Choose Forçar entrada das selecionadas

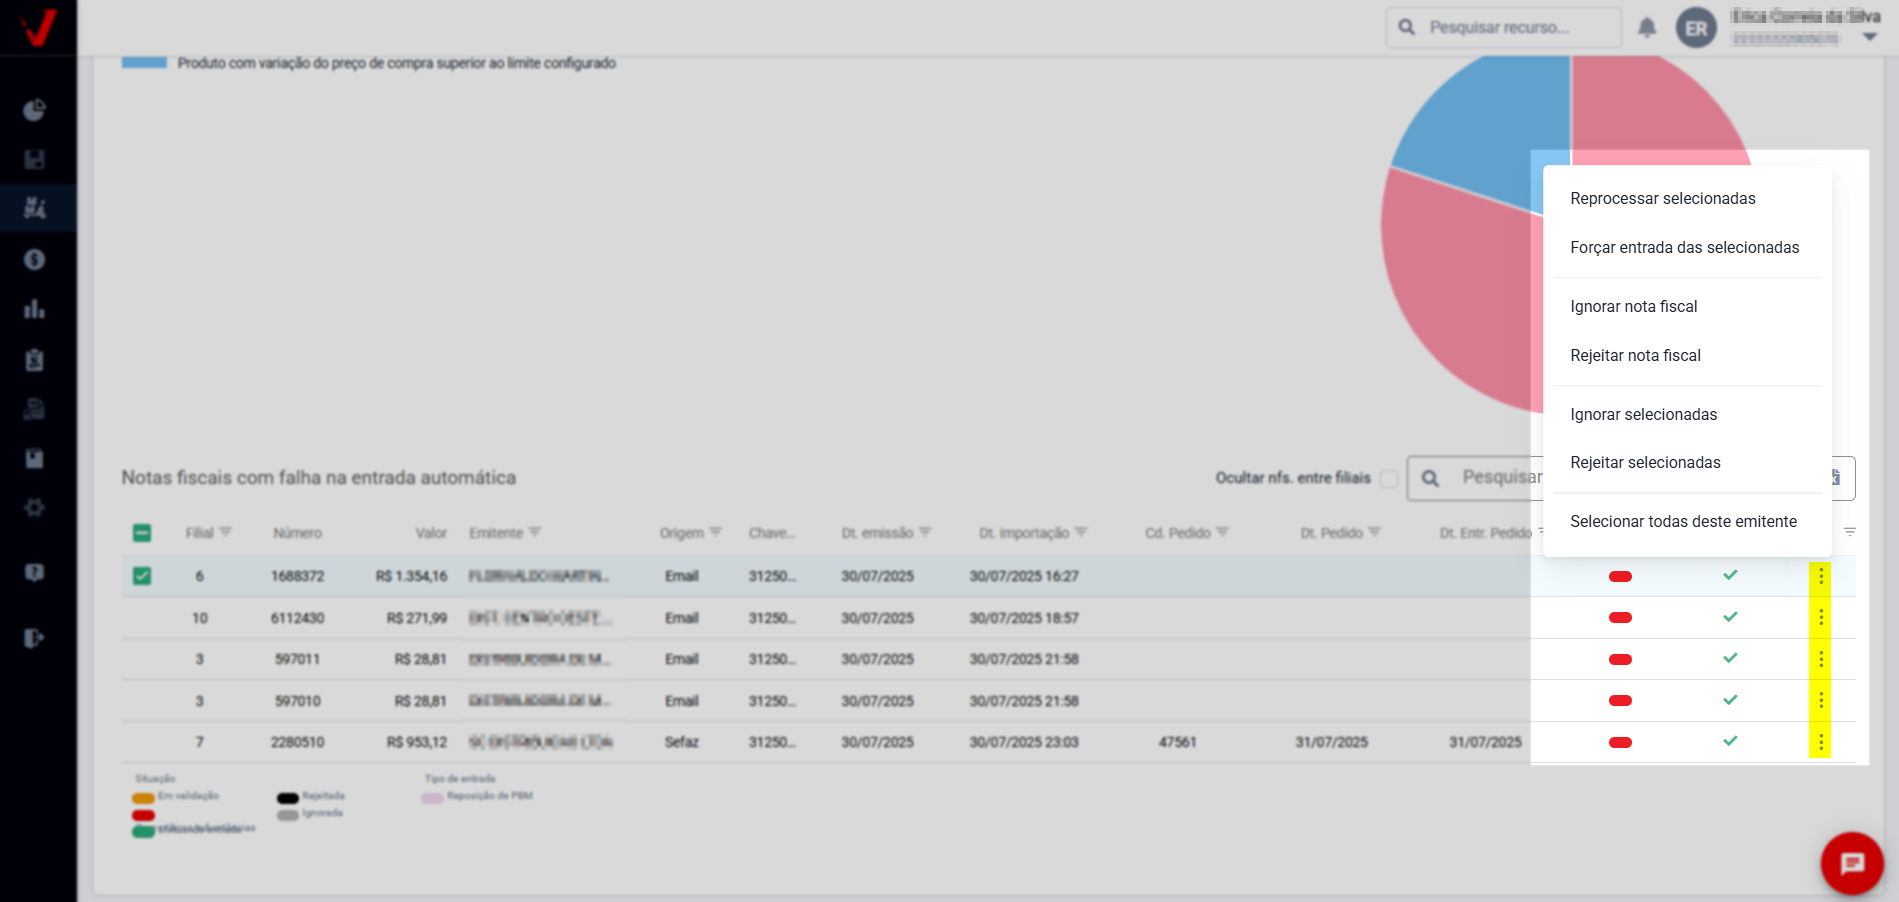pos(1687,247)
